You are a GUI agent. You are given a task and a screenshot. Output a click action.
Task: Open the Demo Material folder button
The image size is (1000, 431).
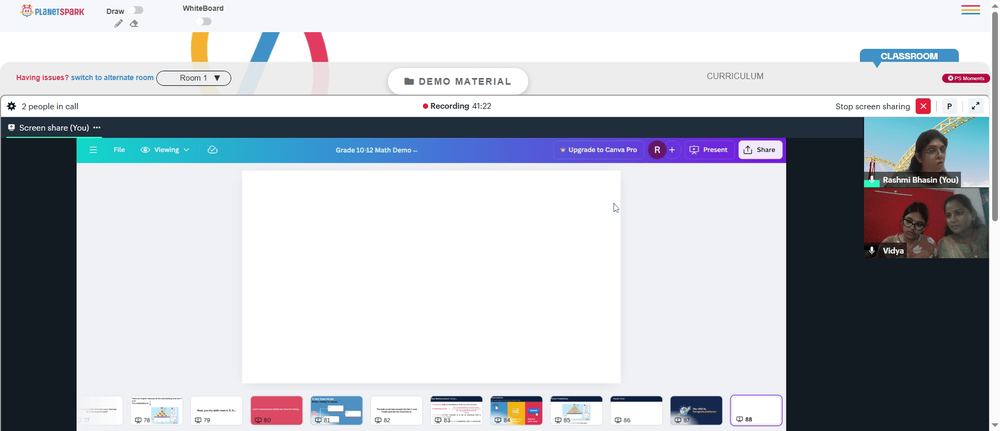(x=458, y=82)
